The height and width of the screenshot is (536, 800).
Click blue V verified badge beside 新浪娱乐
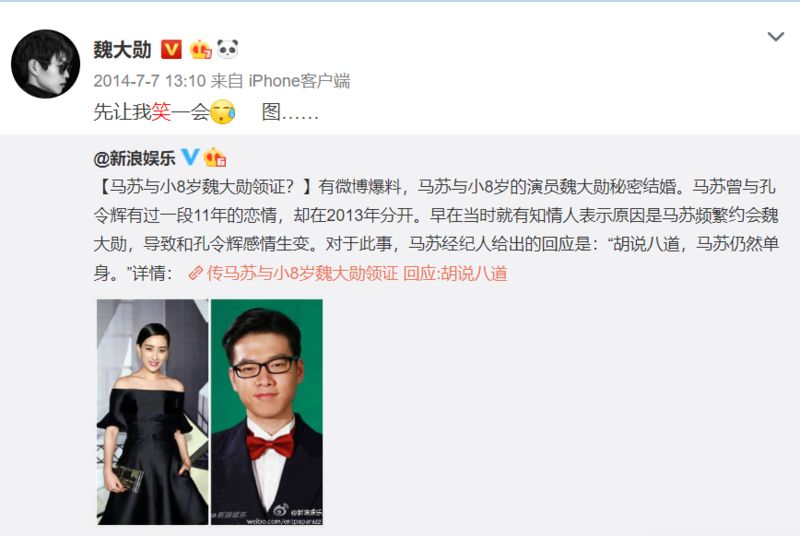tap(190, 157)
